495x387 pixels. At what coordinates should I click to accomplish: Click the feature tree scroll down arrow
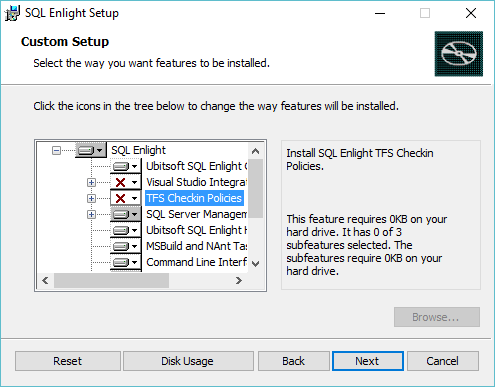(x=256, y=264)
